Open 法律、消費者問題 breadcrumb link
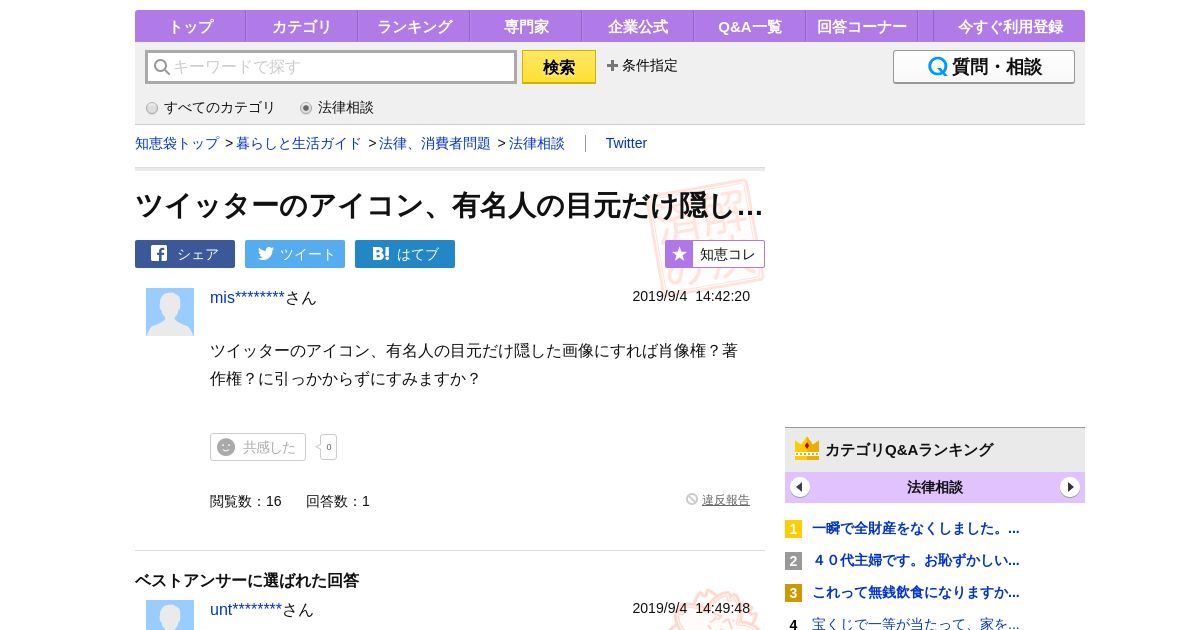Image resolution: width=1200 pixels, height=630 pixels. point(435,143)
